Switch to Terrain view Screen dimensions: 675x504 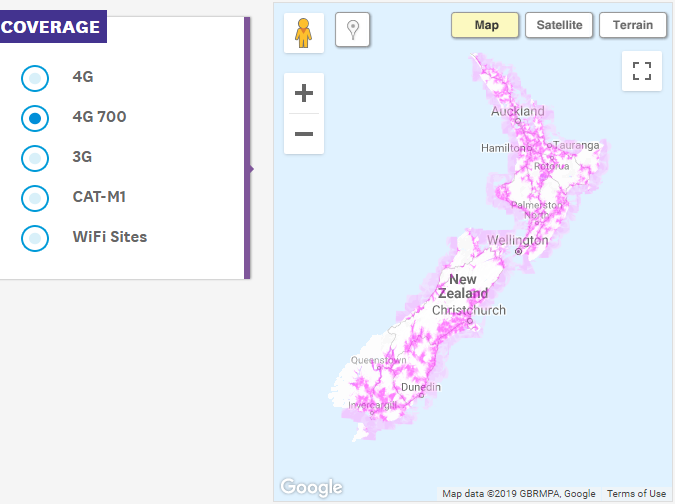click(633, 25)
